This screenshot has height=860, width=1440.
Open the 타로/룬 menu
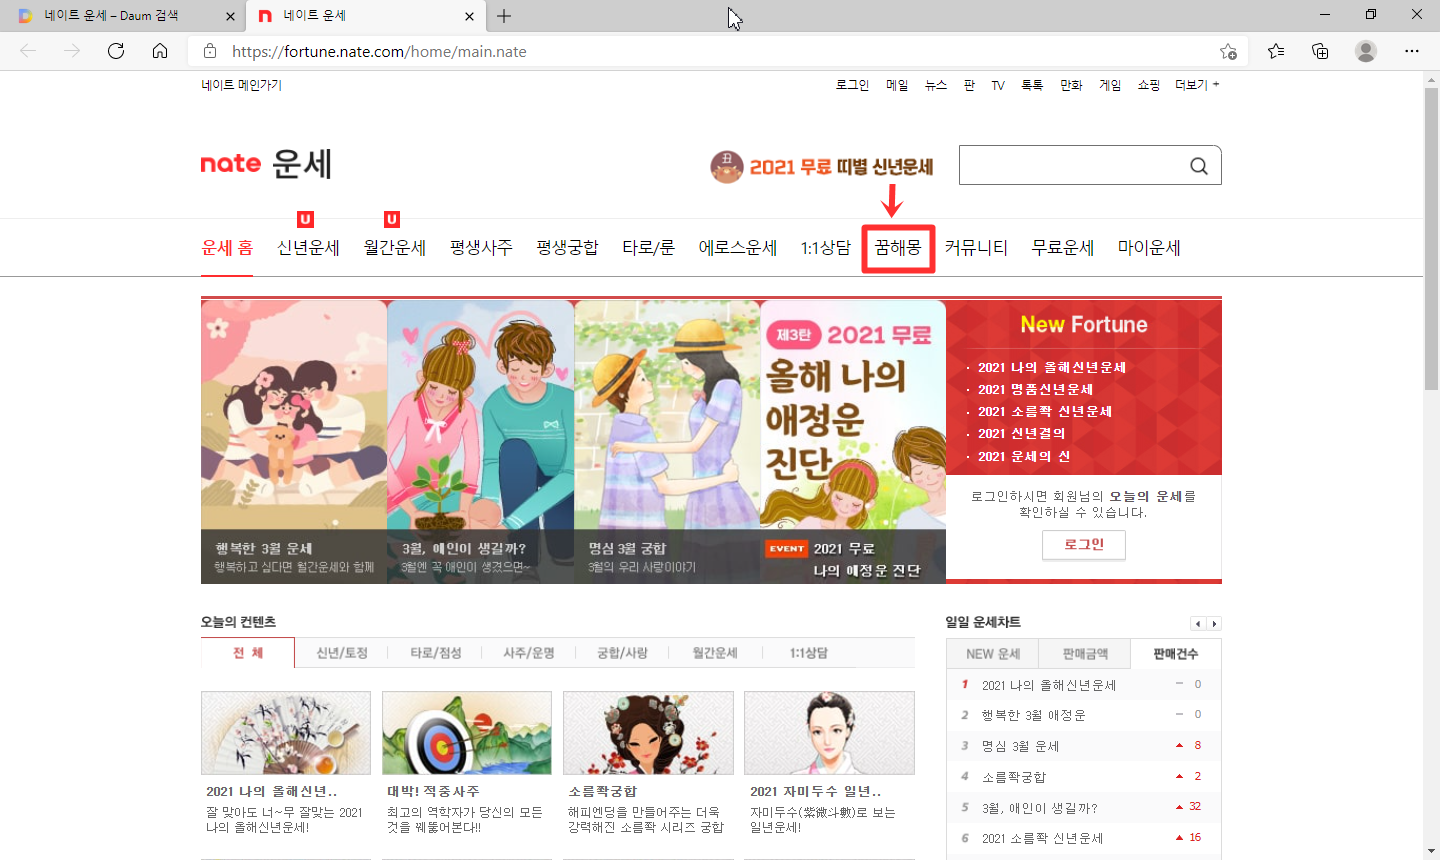click(648, 248)
